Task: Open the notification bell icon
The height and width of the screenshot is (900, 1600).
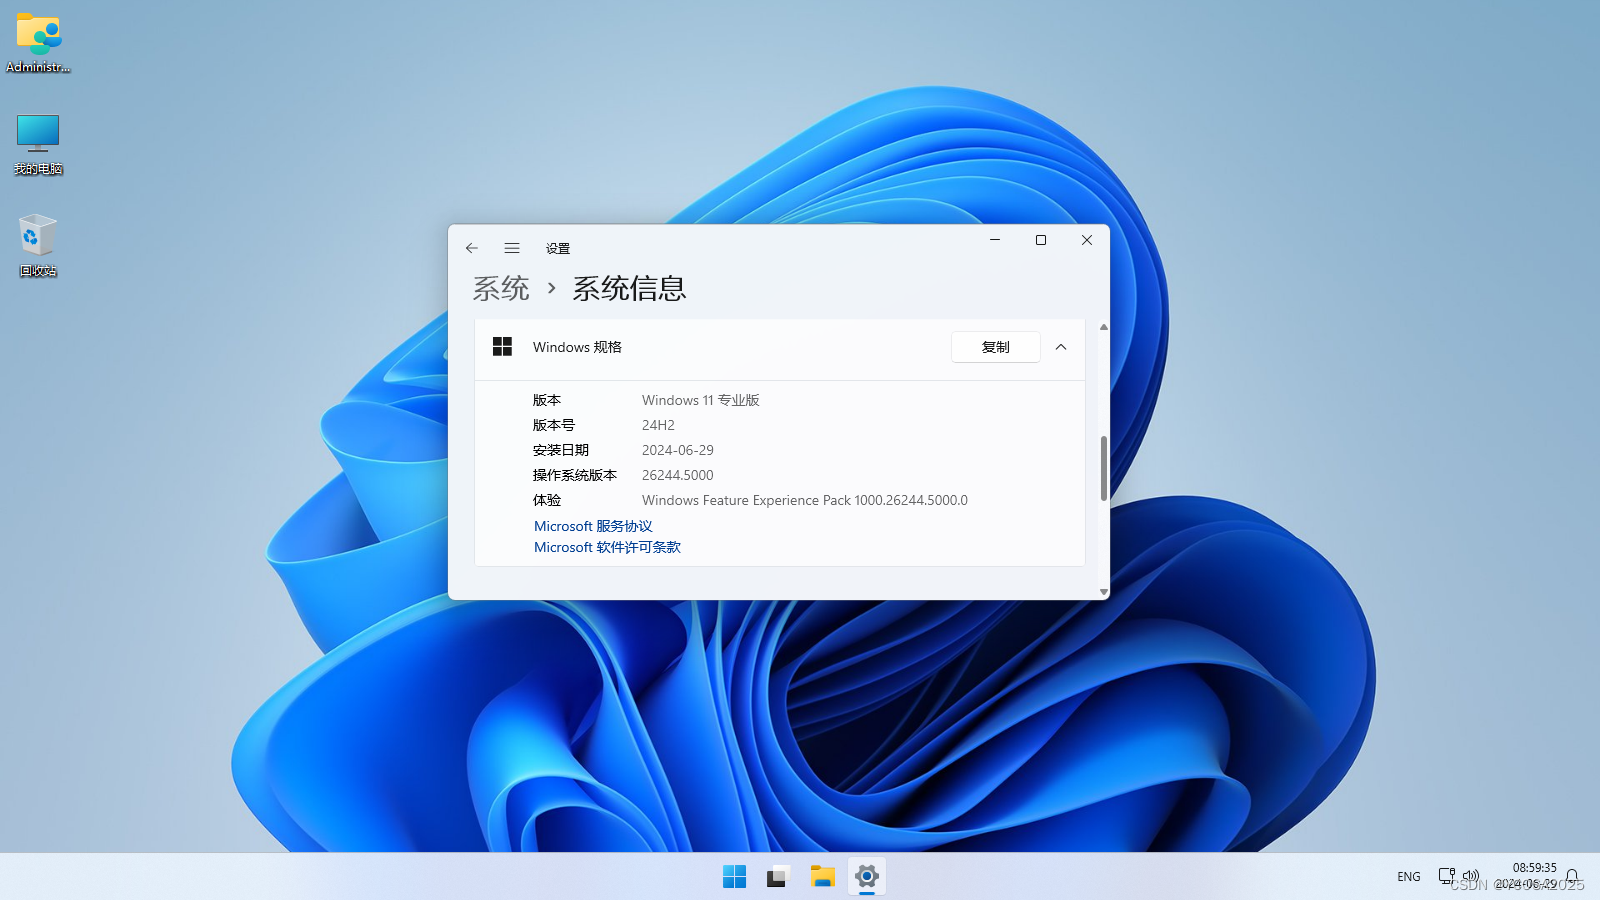Action: click(1572, 876)
